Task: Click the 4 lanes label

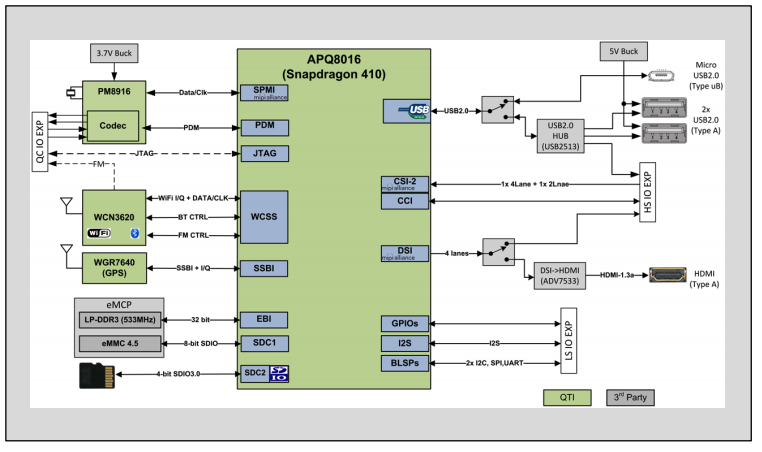Action: (457, 253)
